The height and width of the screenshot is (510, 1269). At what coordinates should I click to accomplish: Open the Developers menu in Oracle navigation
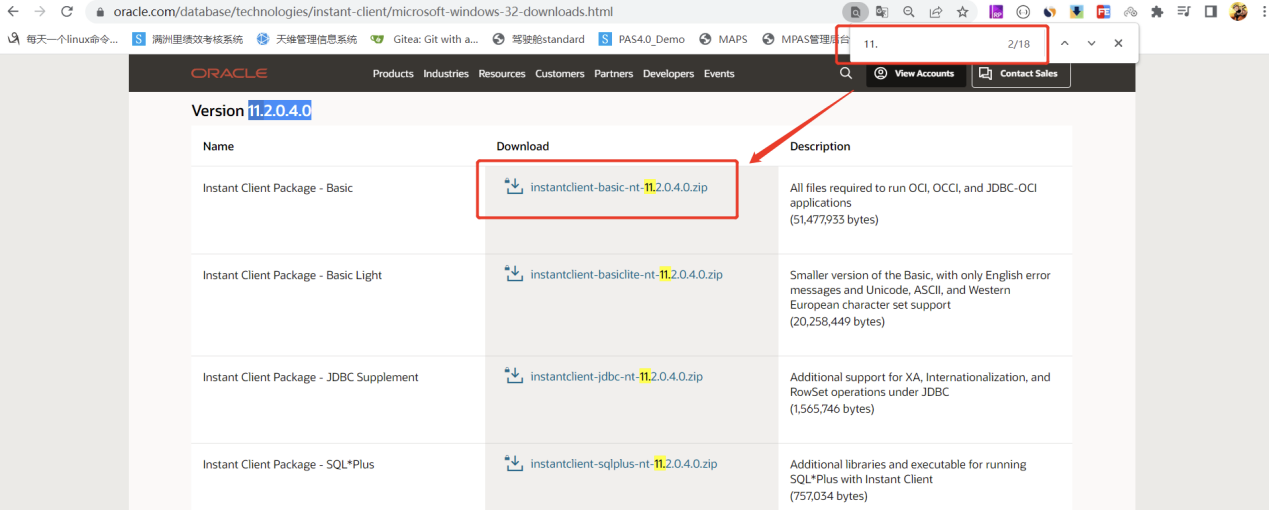(668, 74)
